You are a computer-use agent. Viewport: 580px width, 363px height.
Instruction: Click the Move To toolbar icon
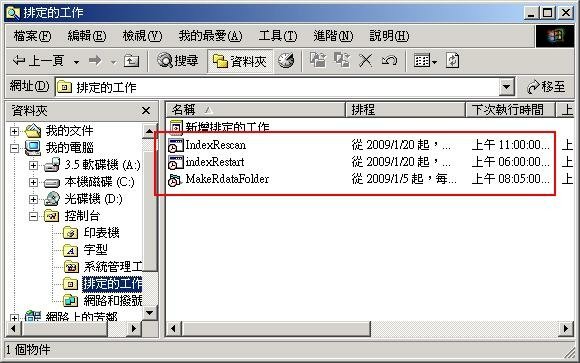click(318, 60)
